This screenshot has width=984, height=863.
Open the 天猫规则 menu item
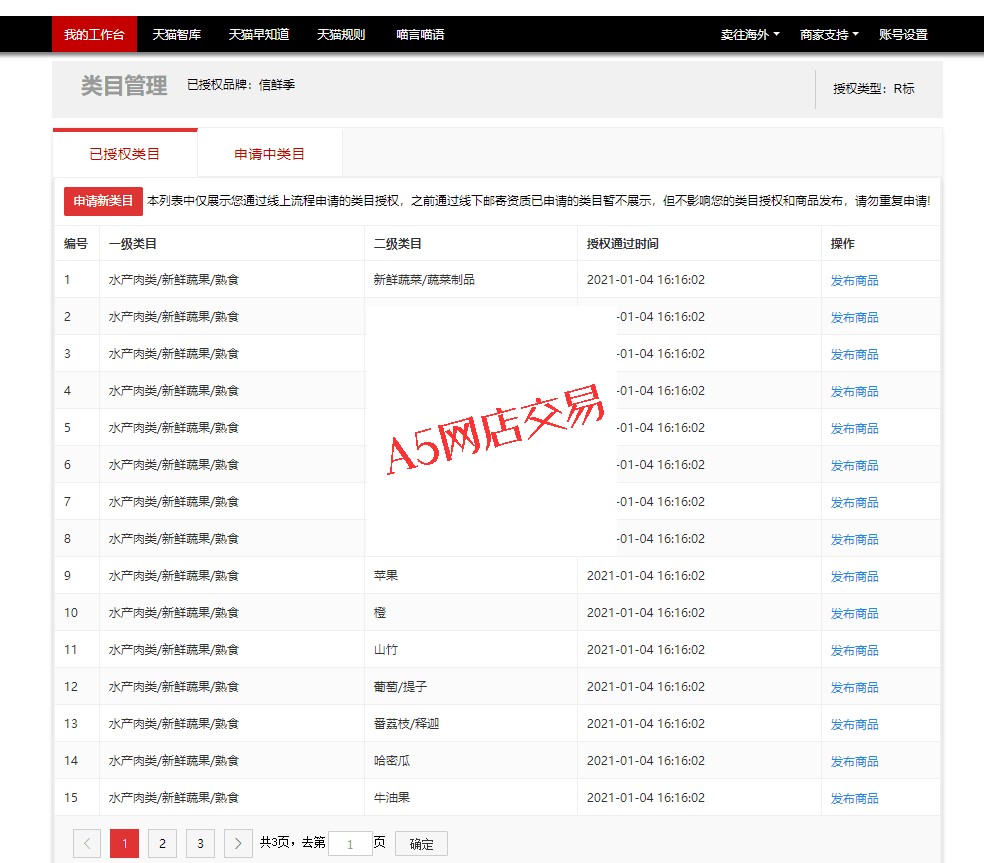pos(341,35)
